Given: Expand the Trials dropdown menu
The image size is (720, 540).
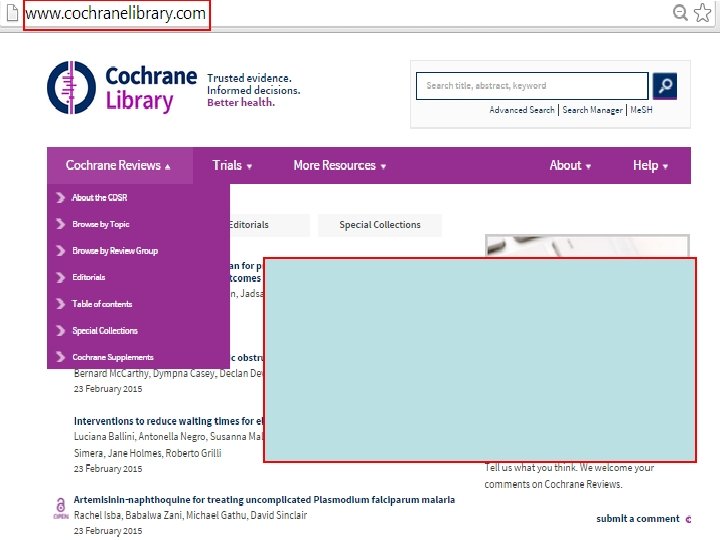Looking at the screenshot, I should 232,165.
